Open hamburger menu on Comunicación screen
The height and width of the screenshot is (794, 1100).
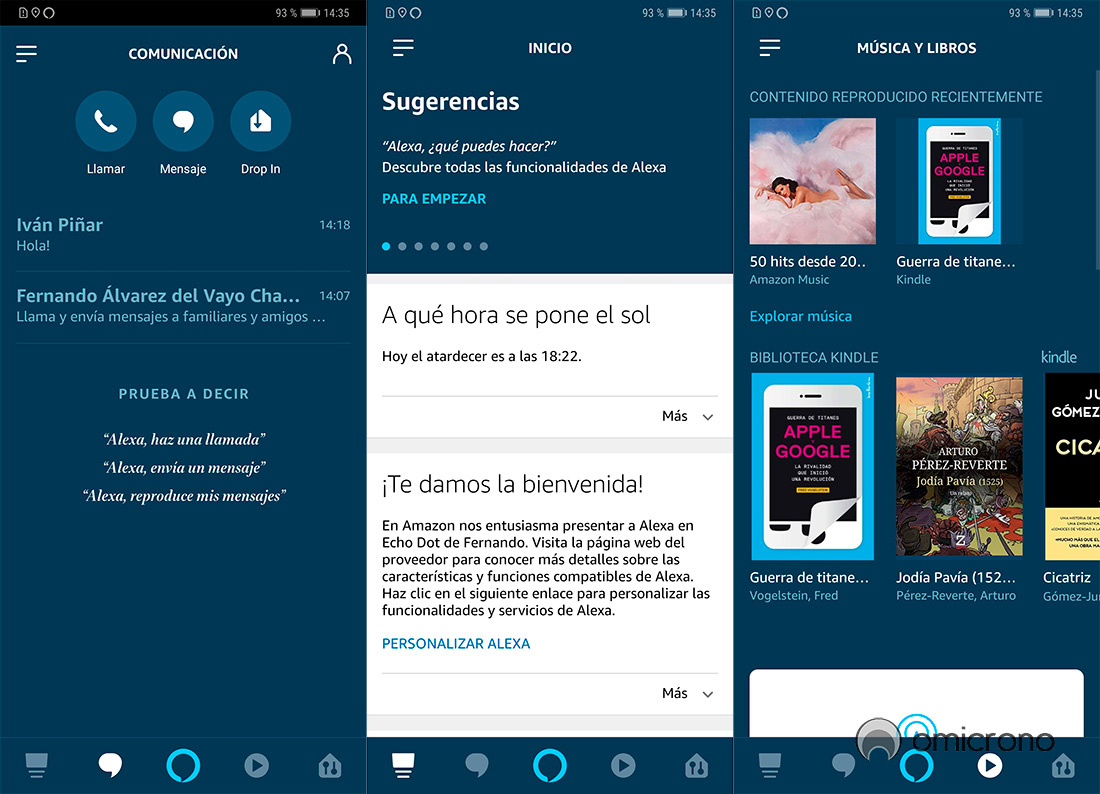tap(27, 54)
